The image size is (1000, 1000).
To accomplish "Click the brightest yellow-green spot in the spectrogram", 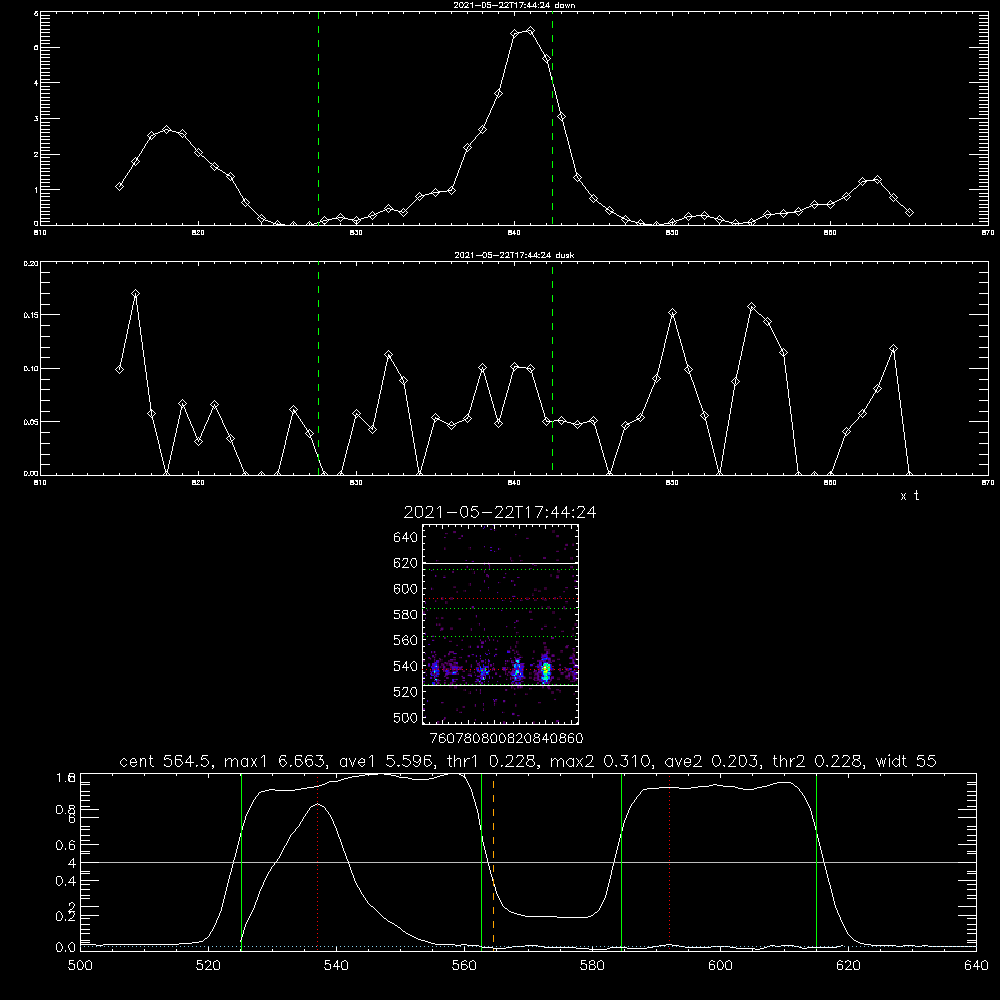I will pos(546,669).
